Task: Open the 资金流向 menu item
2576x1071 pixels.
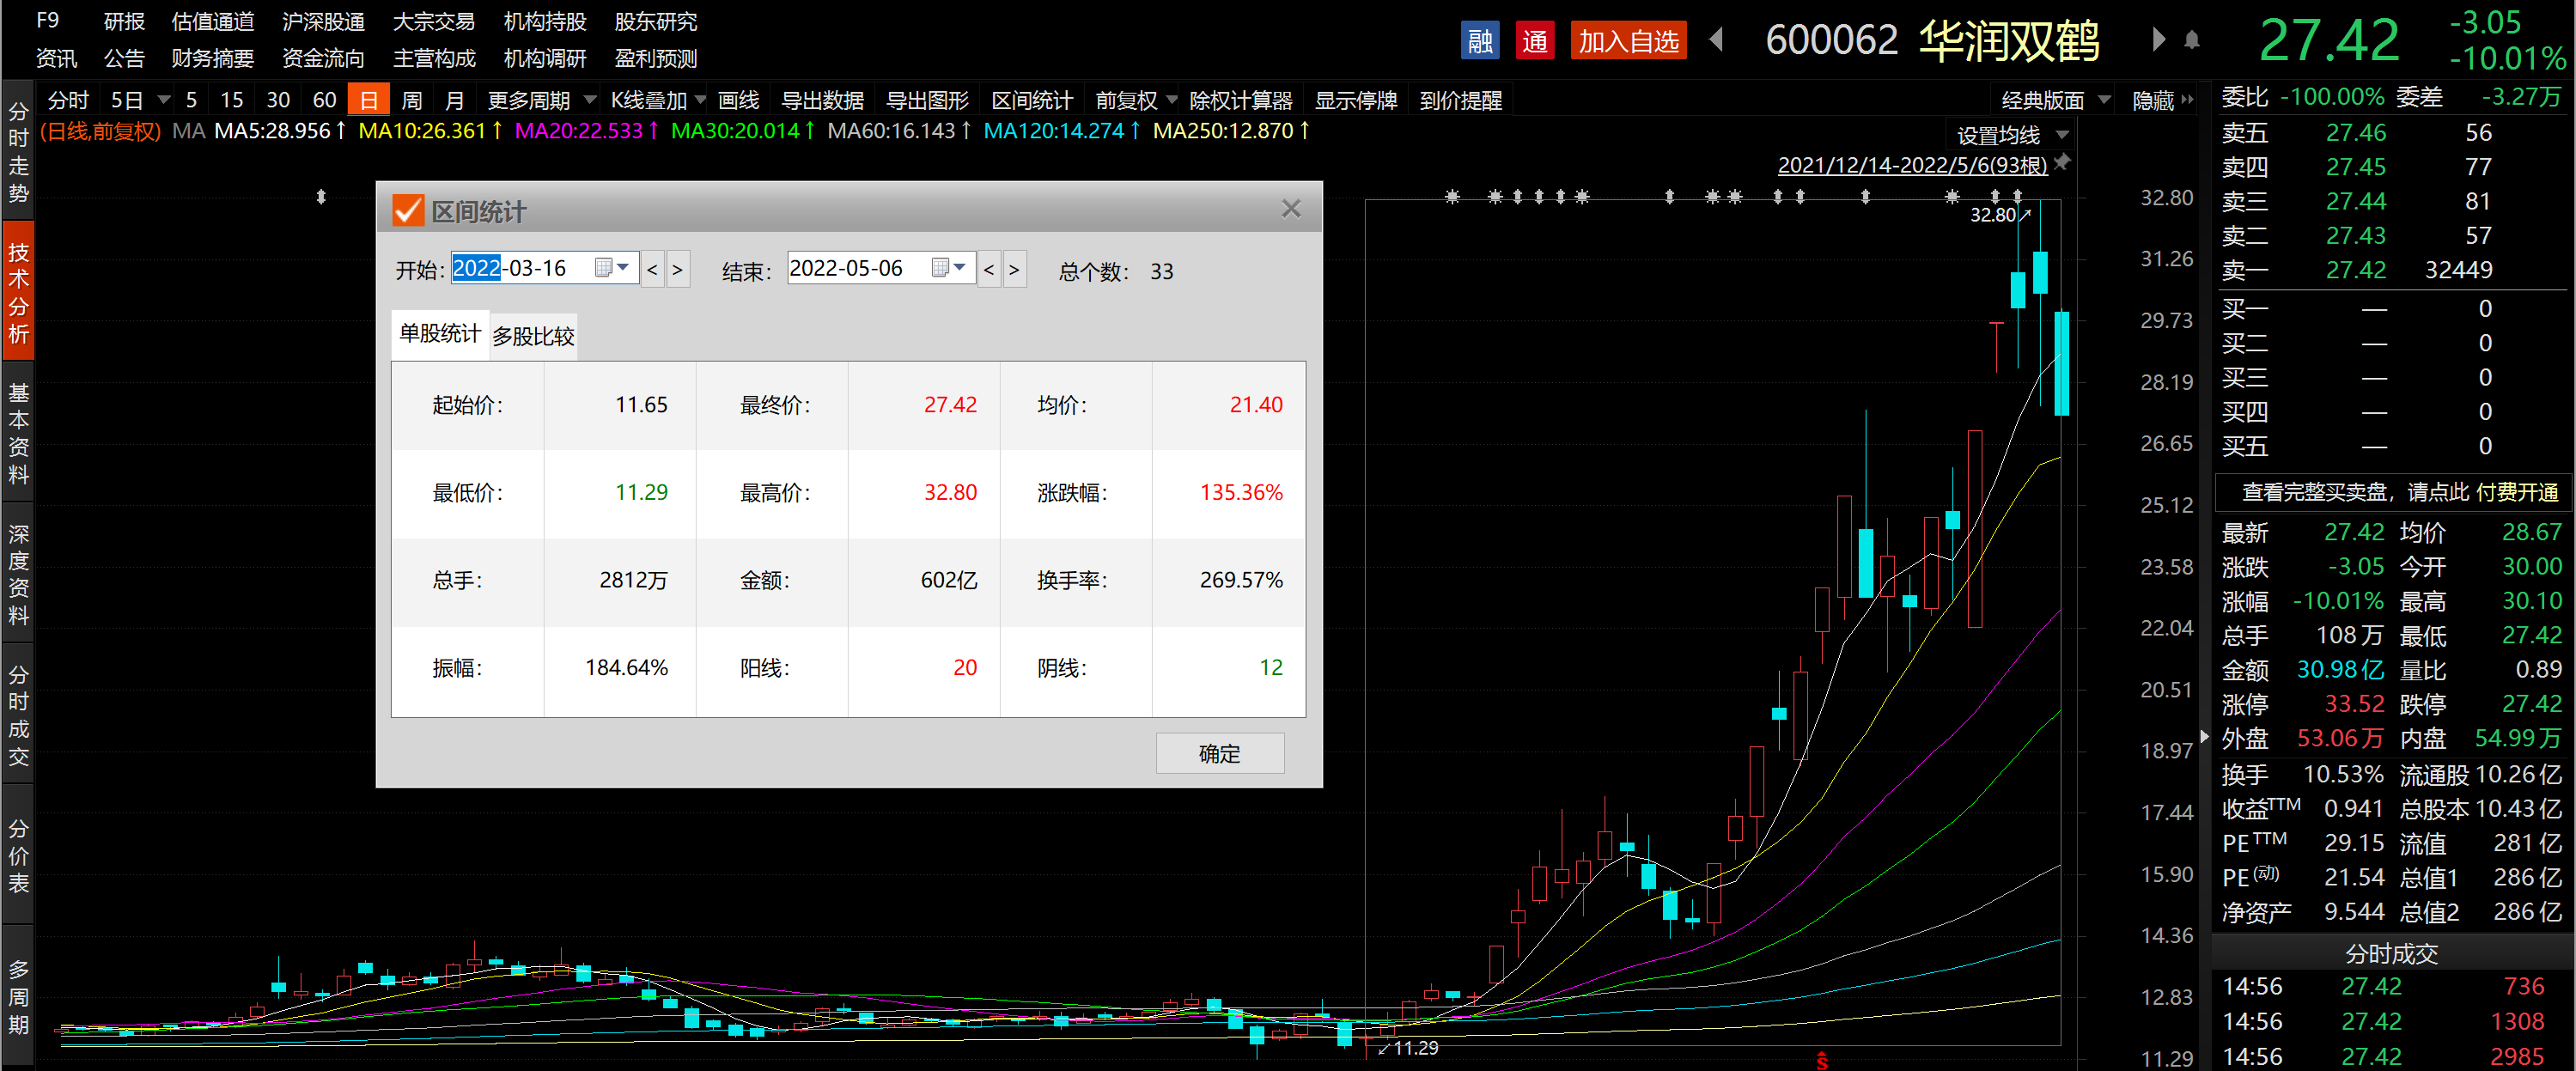Action: (x=323, y=59)
